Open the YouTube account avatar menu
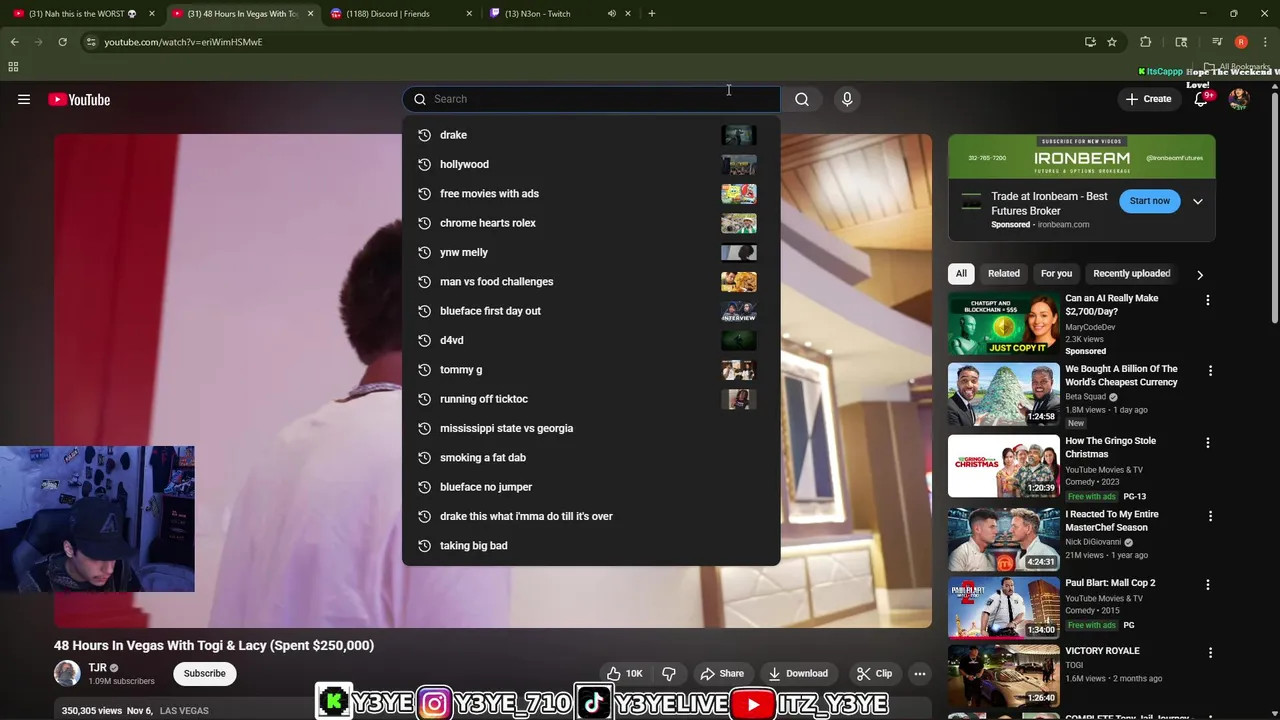 tap(1239, 99)
